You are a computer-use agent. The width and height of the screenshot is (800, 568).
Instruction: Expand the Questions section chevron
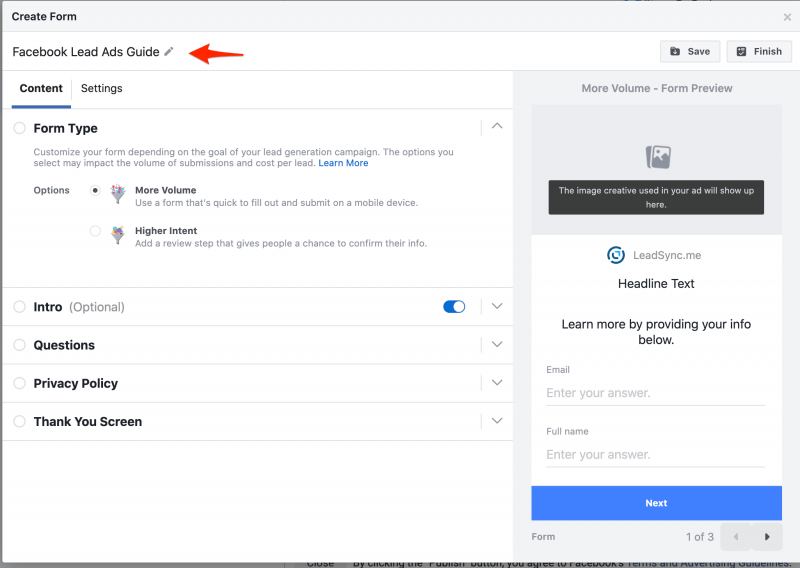point(497,344)
